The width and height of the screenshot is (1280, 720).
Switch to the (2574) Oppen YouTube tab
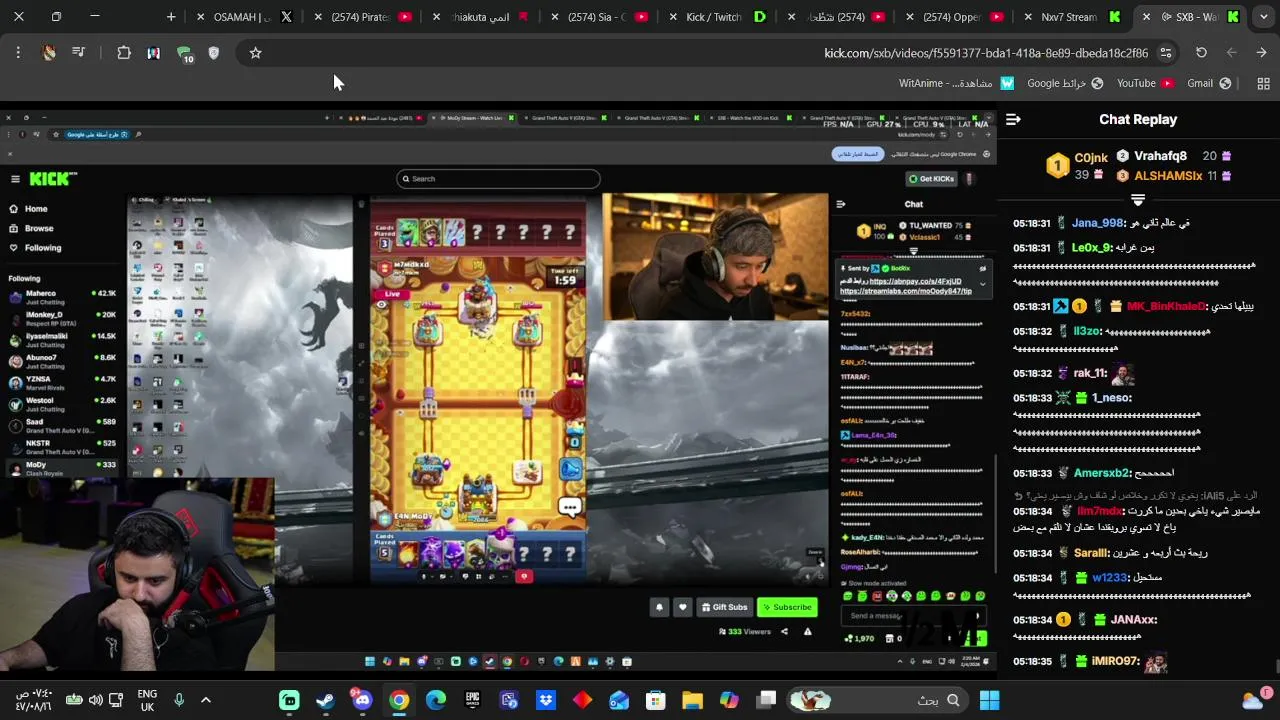point(955,17)
